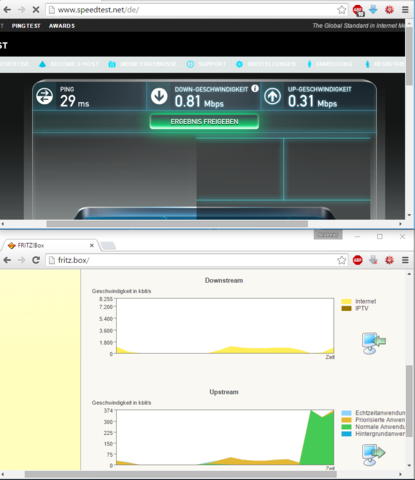
Task: Click blue download arrow extension in speedtest window
Action: 373,10
